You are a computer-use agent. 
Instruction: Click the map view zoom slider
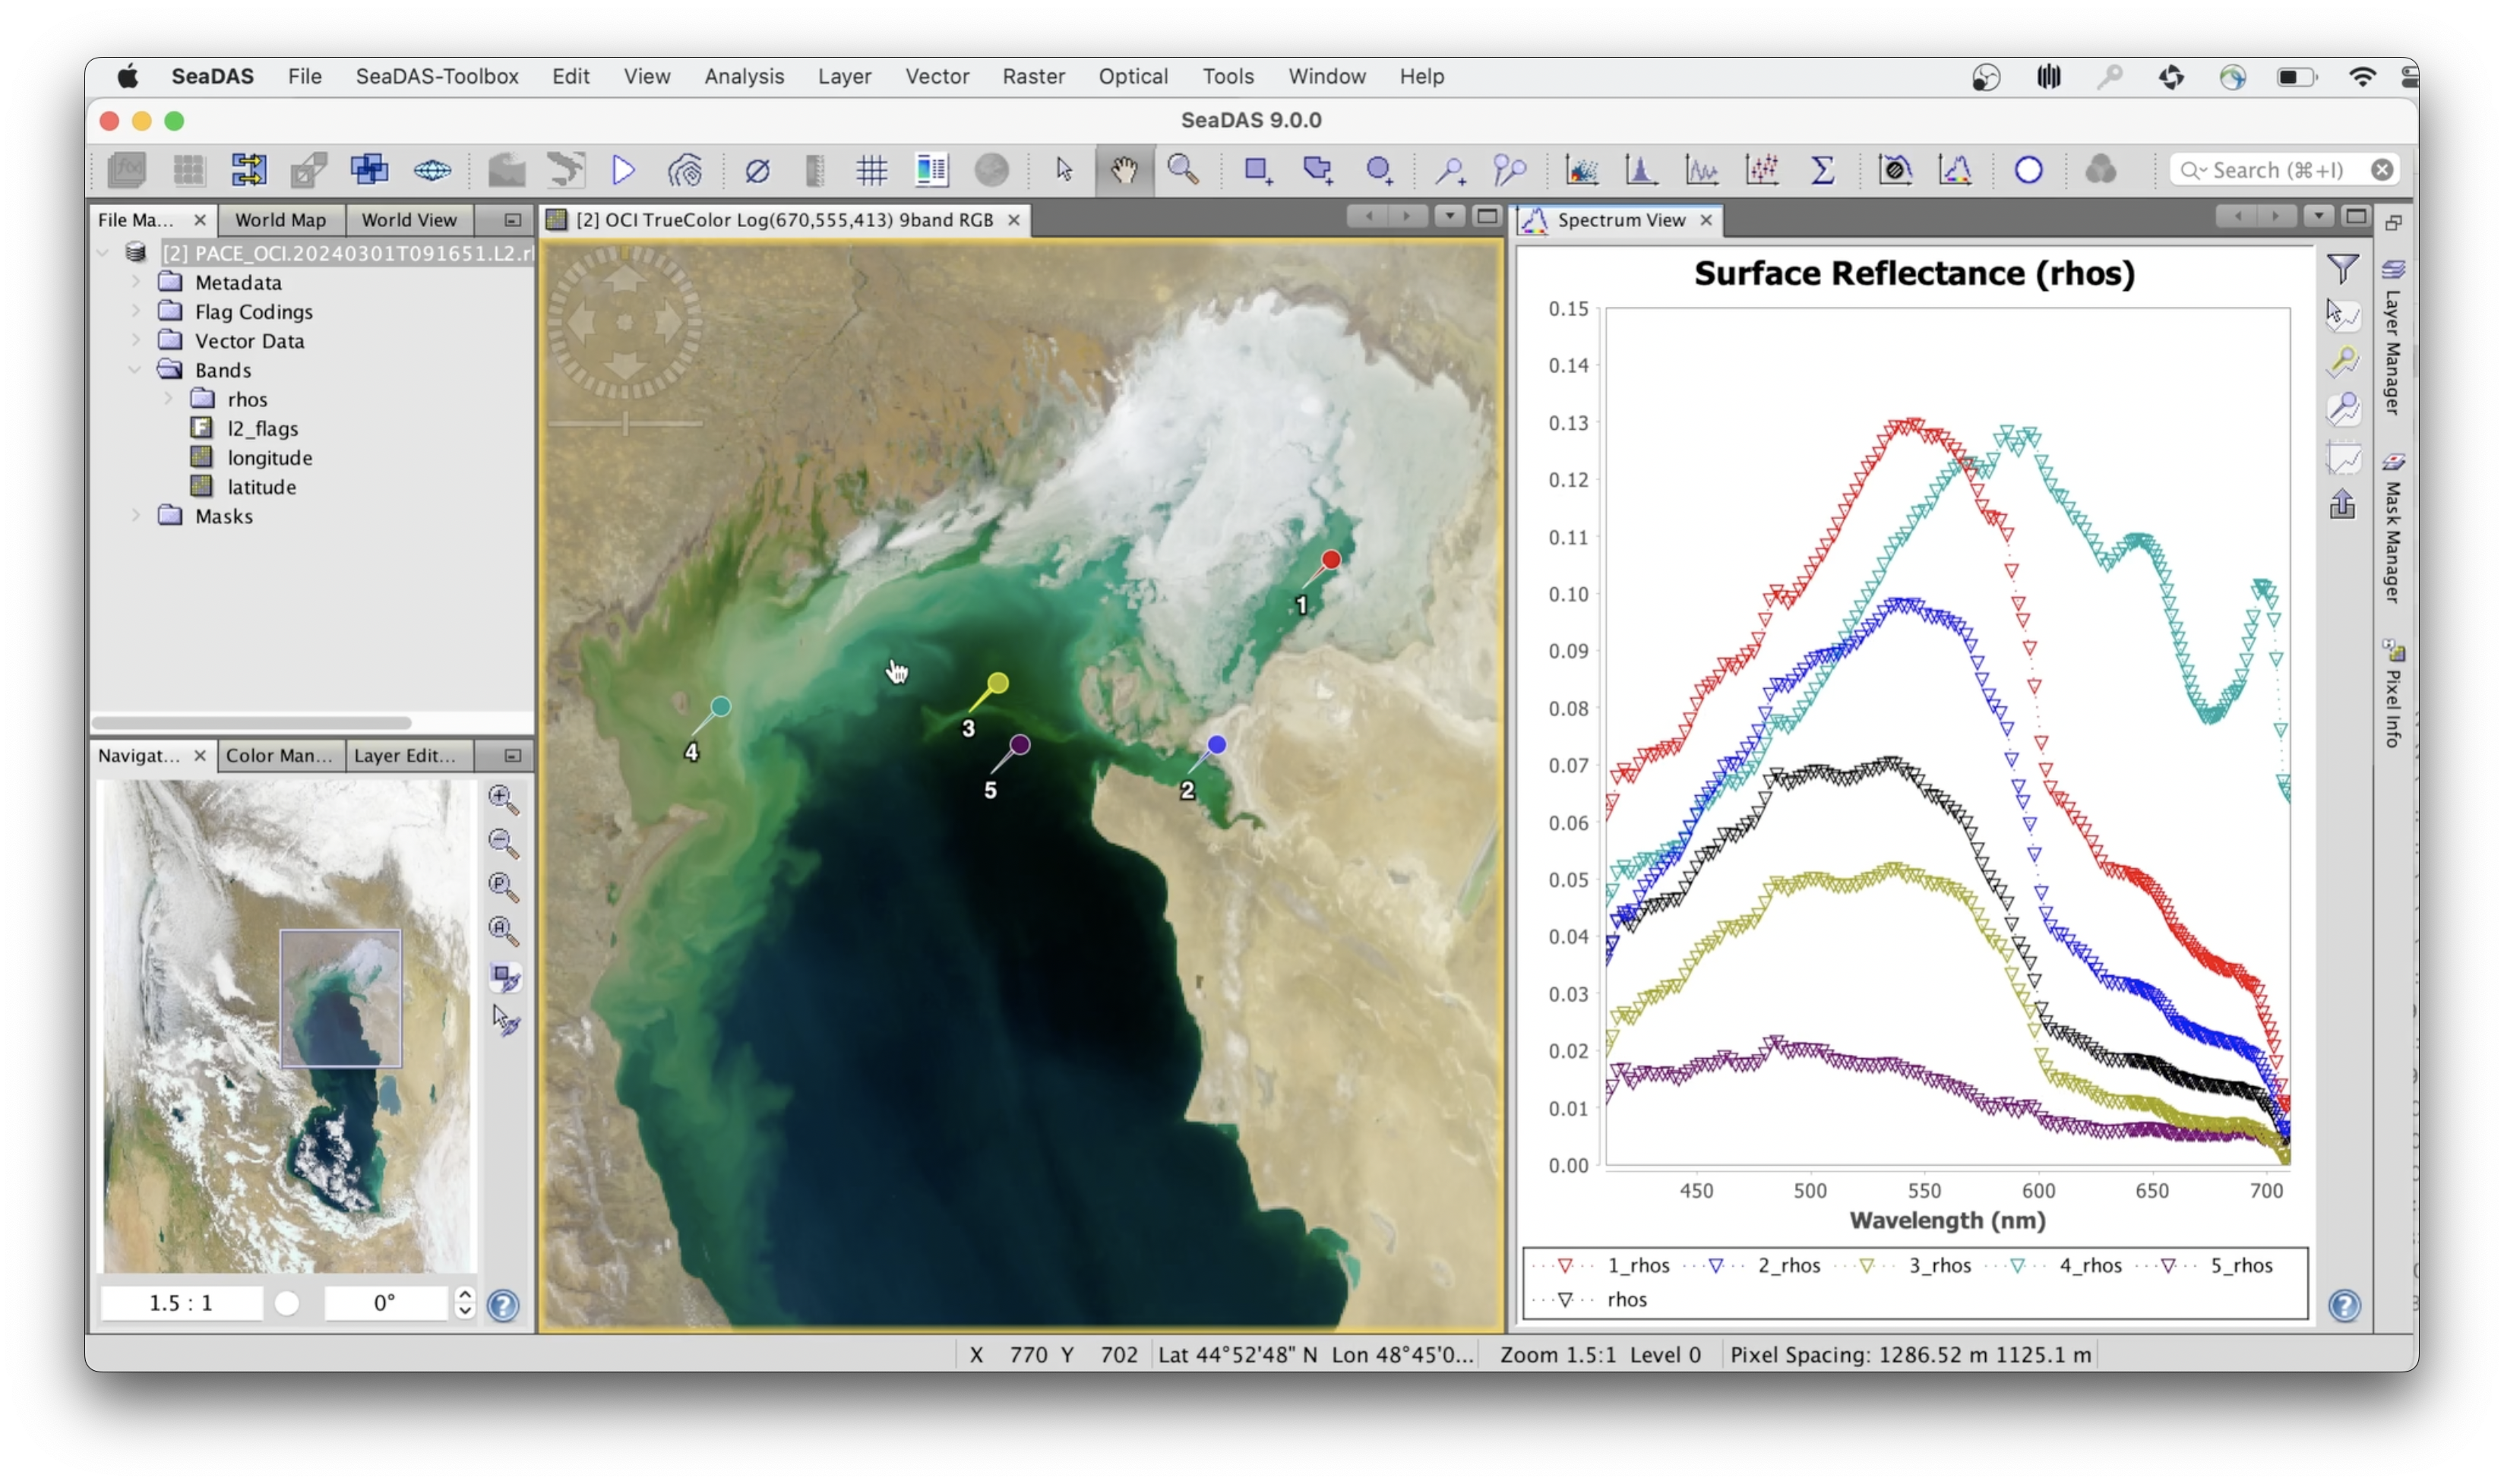click(x=625, y=424)
